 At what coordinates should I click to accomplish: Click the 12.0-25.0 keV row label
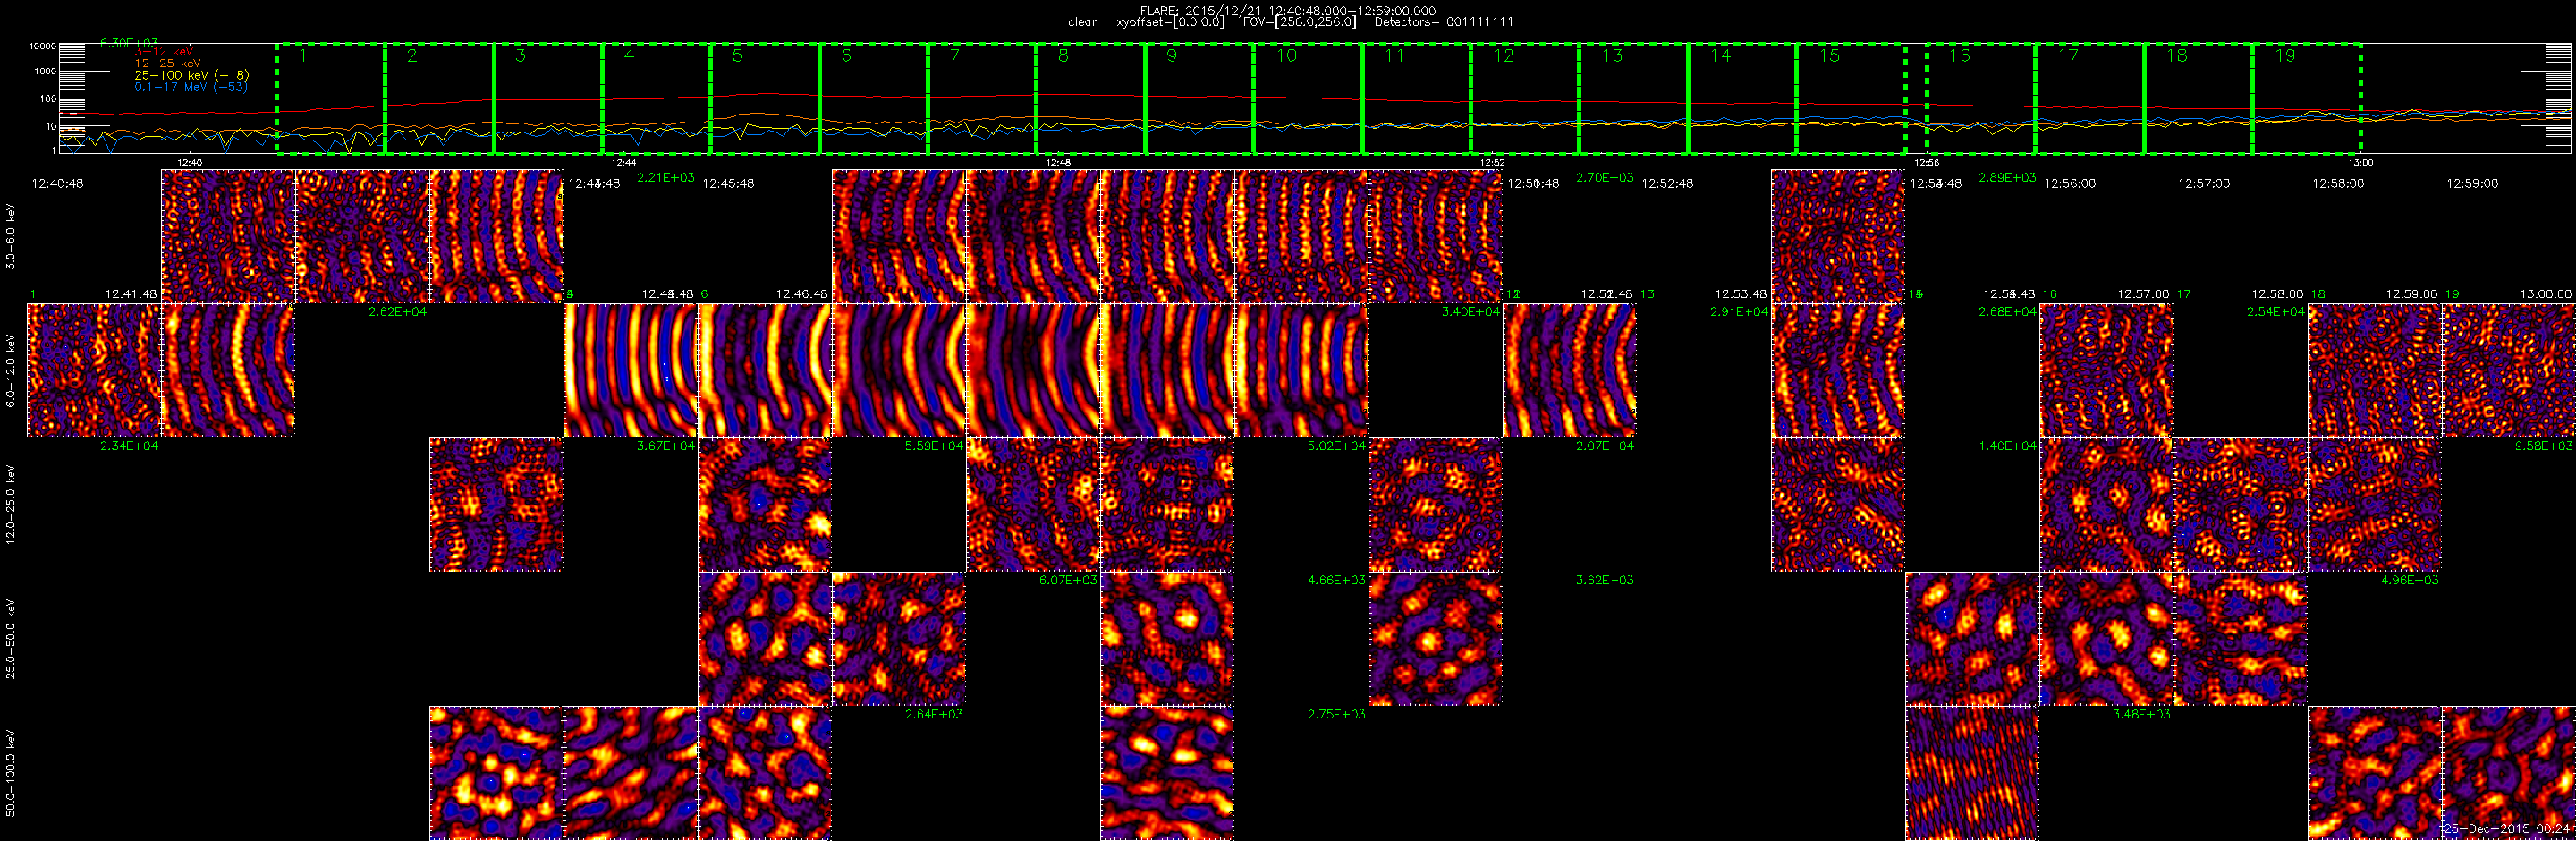pyautogui.click(x=11, y=504)
